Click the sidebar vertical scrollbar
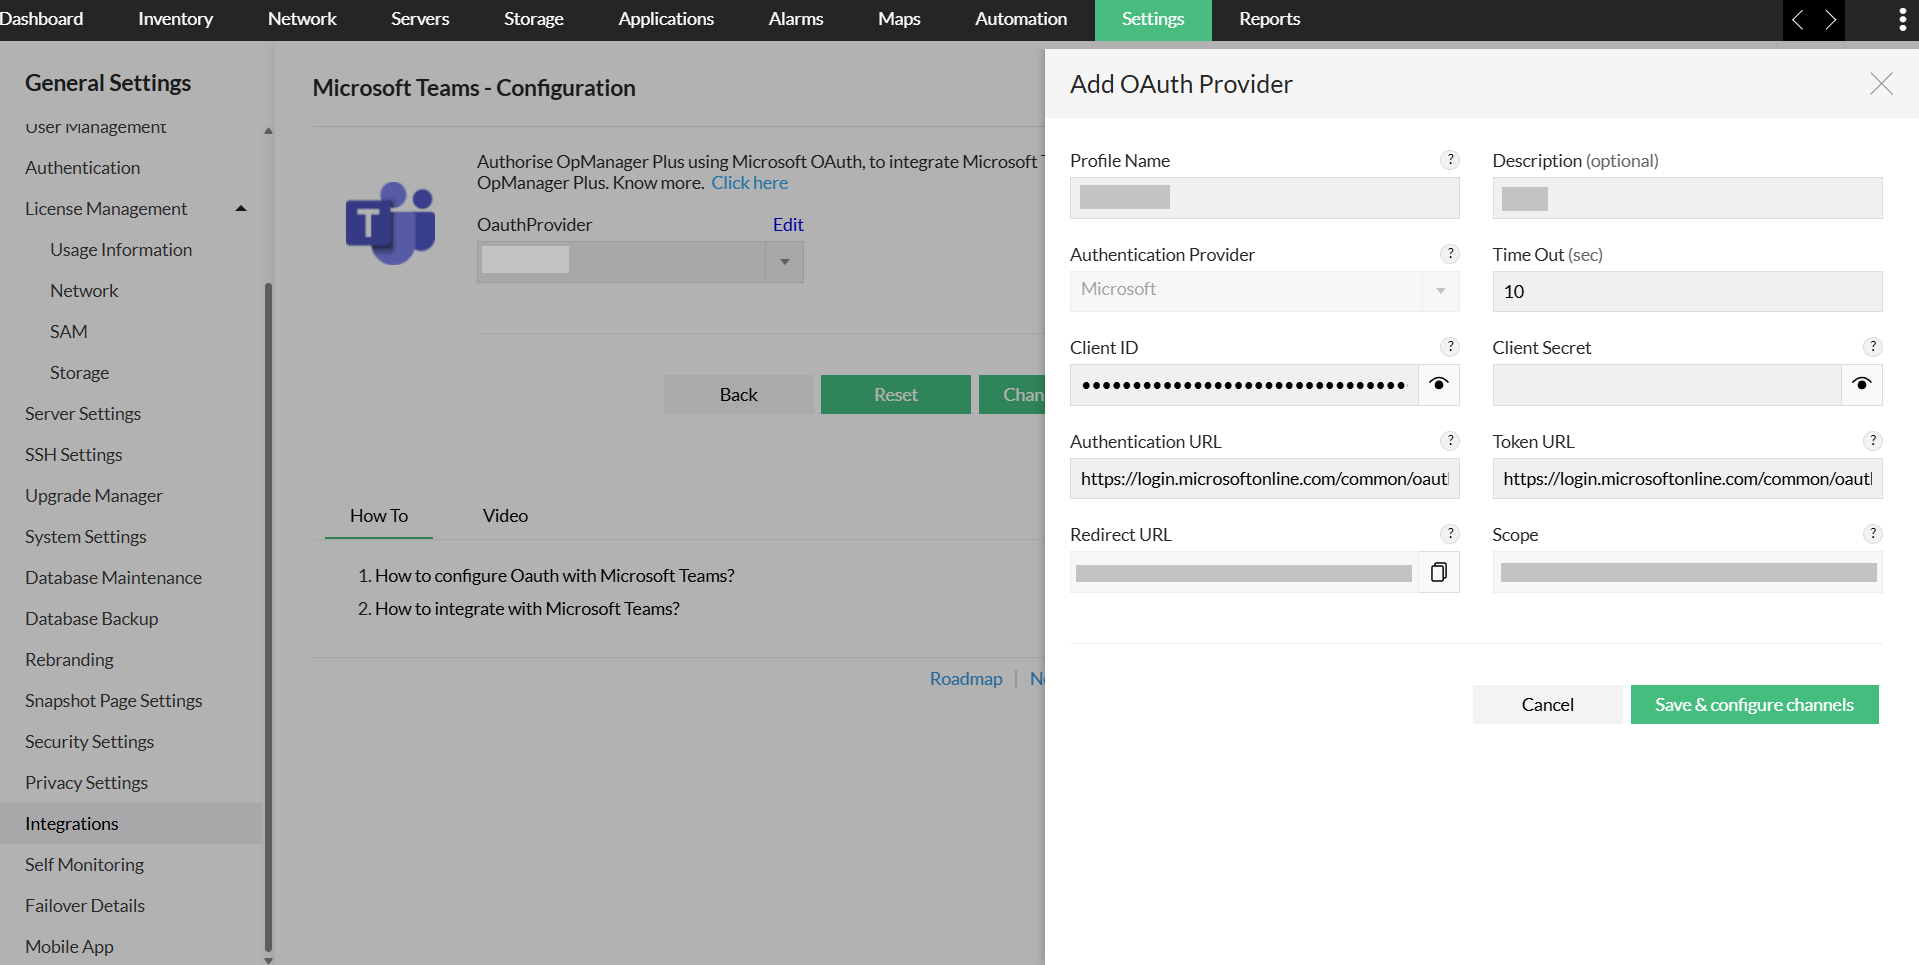This screenshot has width=1919, height=965. coord(268,615)
